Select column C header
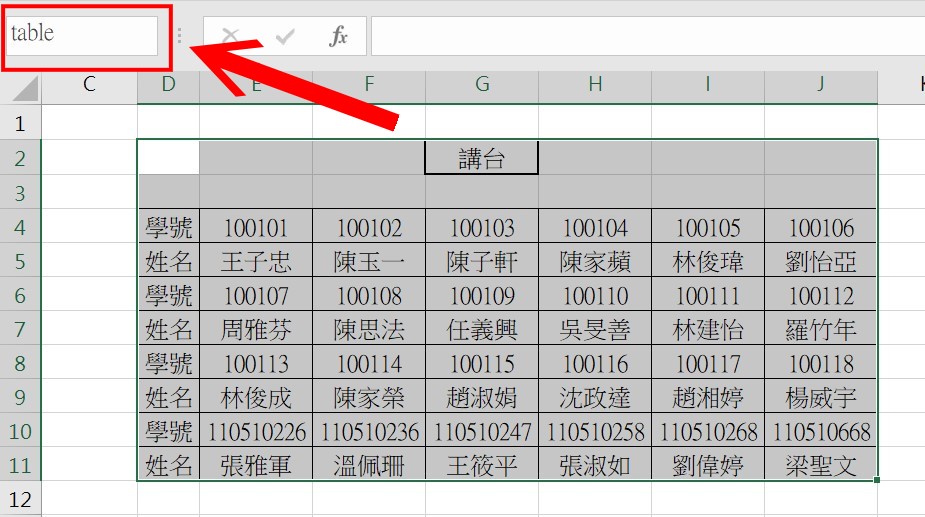The image size is (925, 517). tap(89, 84)
